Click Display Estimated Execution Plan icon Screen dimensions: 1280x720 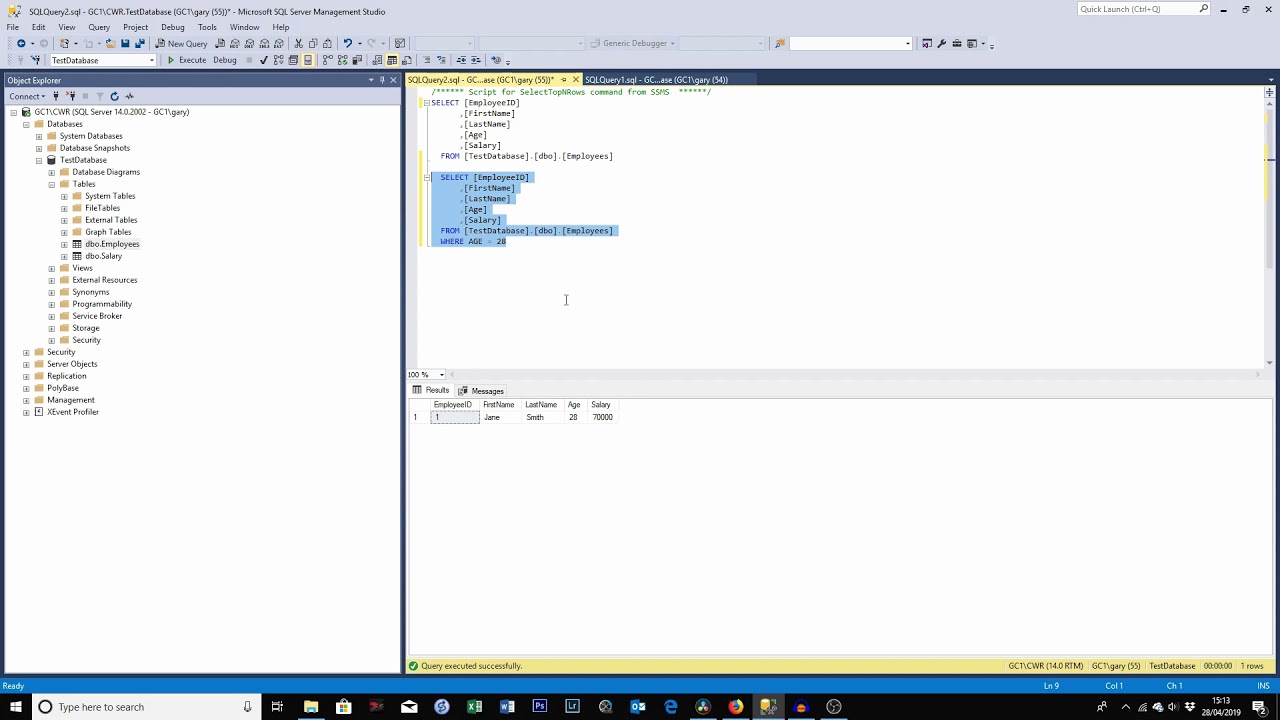(278, 60)
